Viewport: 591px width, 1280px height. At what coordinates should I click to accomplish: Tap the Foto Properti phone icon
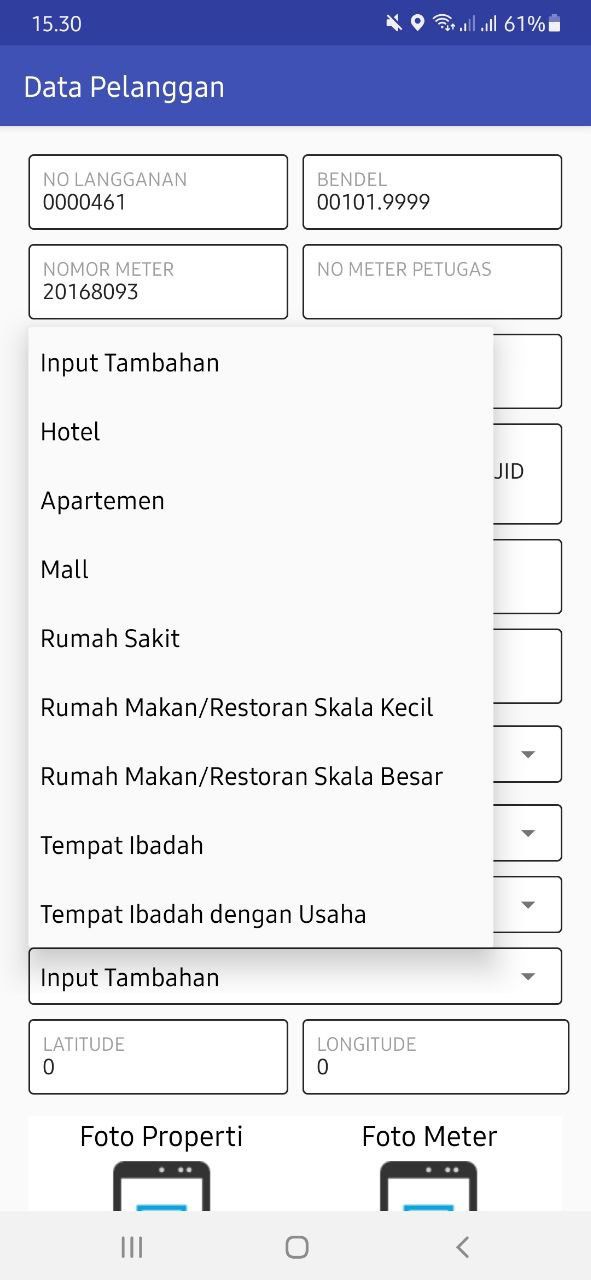coord(161,1186)
